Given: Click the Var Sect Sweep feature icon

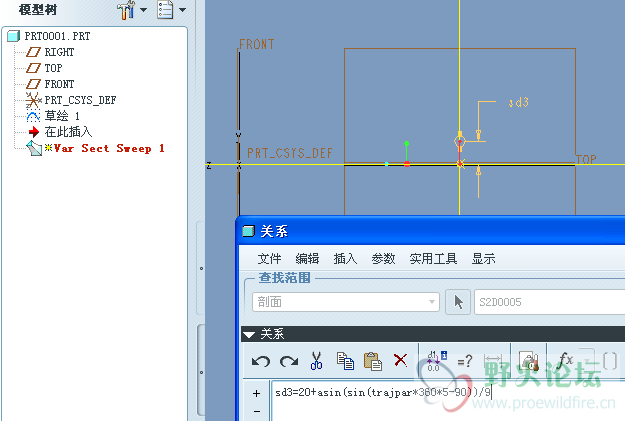Looking at the screenshot, I should (34, 148).
